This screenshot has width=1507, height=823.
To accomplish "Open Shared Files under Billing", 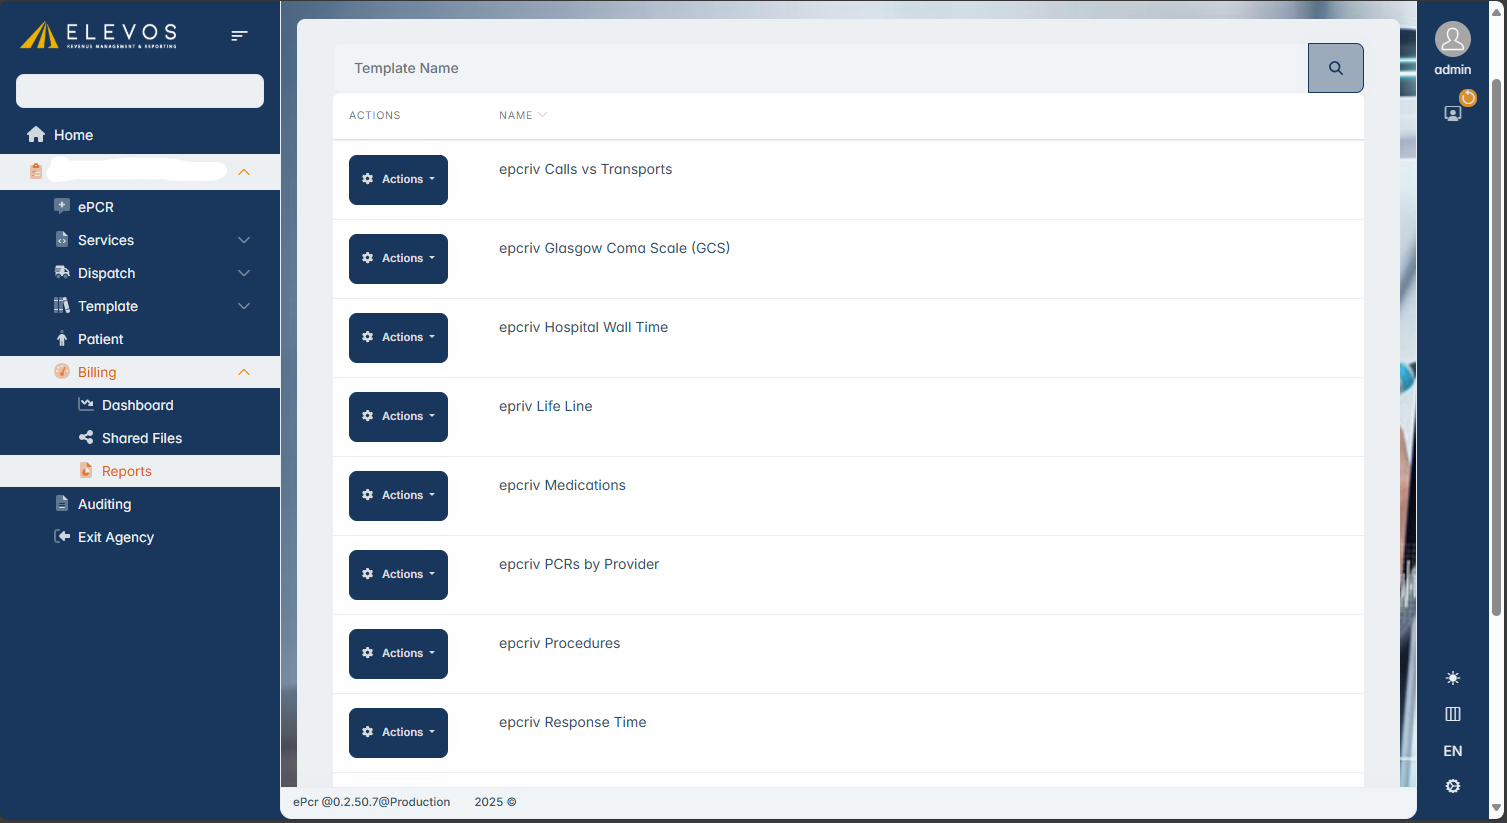I will 141,438.
